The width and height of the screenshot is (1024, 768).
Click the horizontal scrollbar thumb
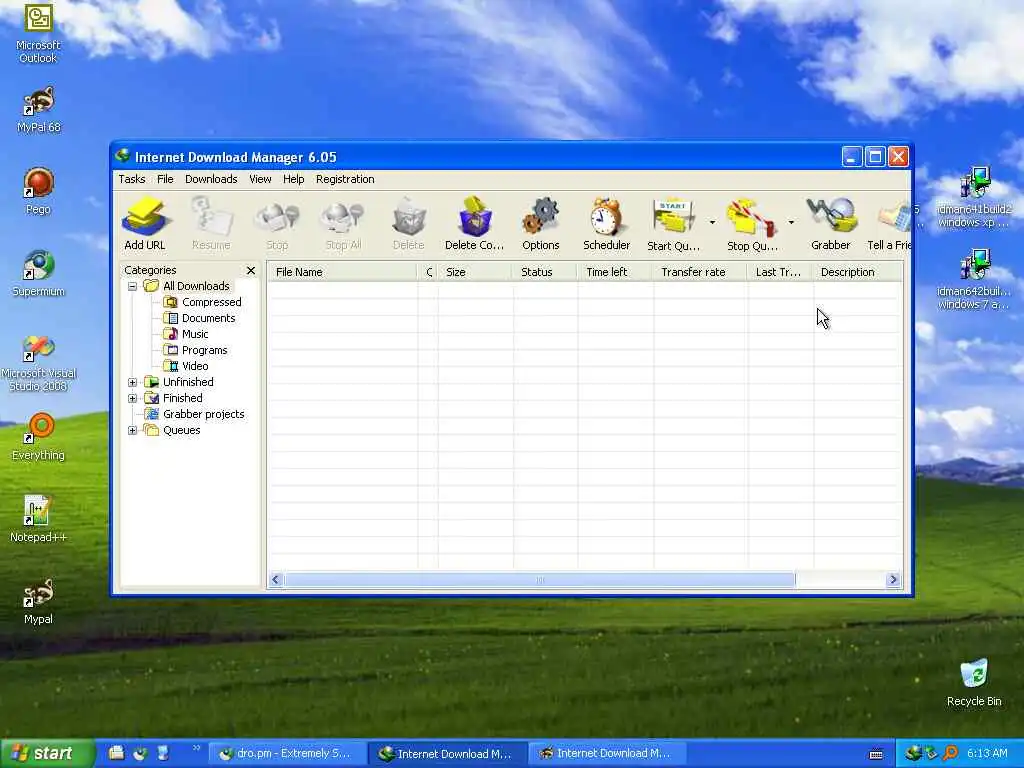pyautogui.click(x=539, y=579)
